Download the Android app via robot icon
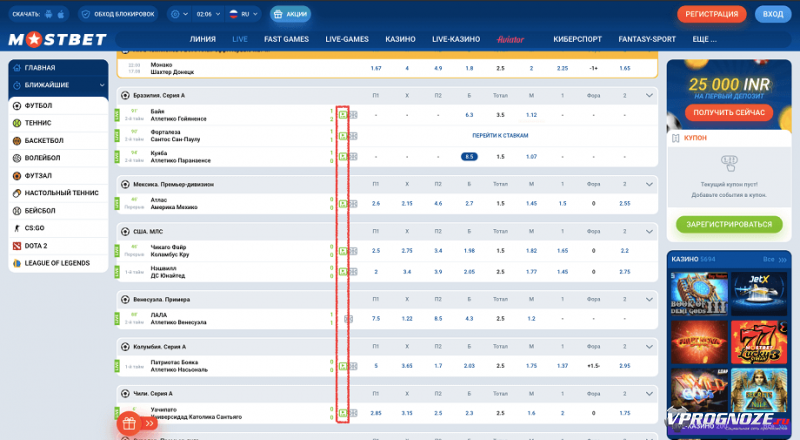The image size is (800, 440). tap(48, 14)
